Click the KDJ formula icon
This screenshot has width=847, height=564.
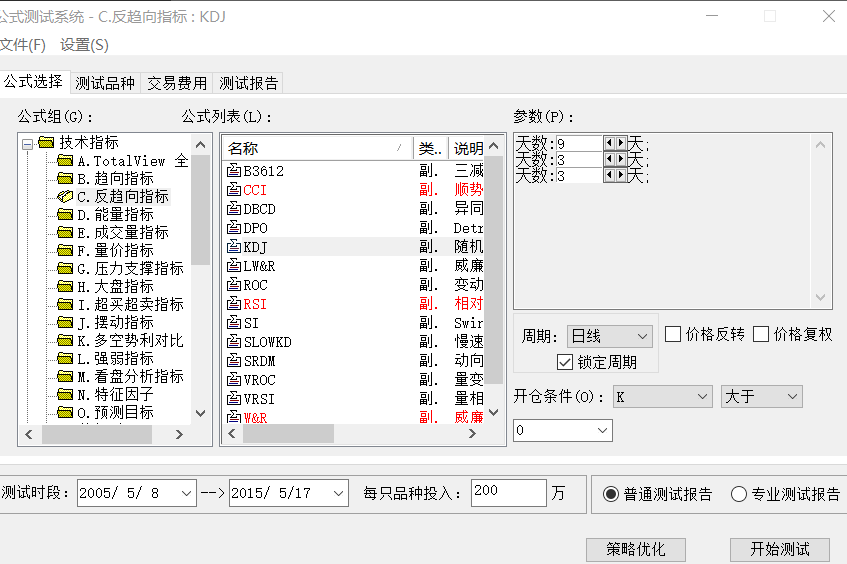tap(234, 246)
